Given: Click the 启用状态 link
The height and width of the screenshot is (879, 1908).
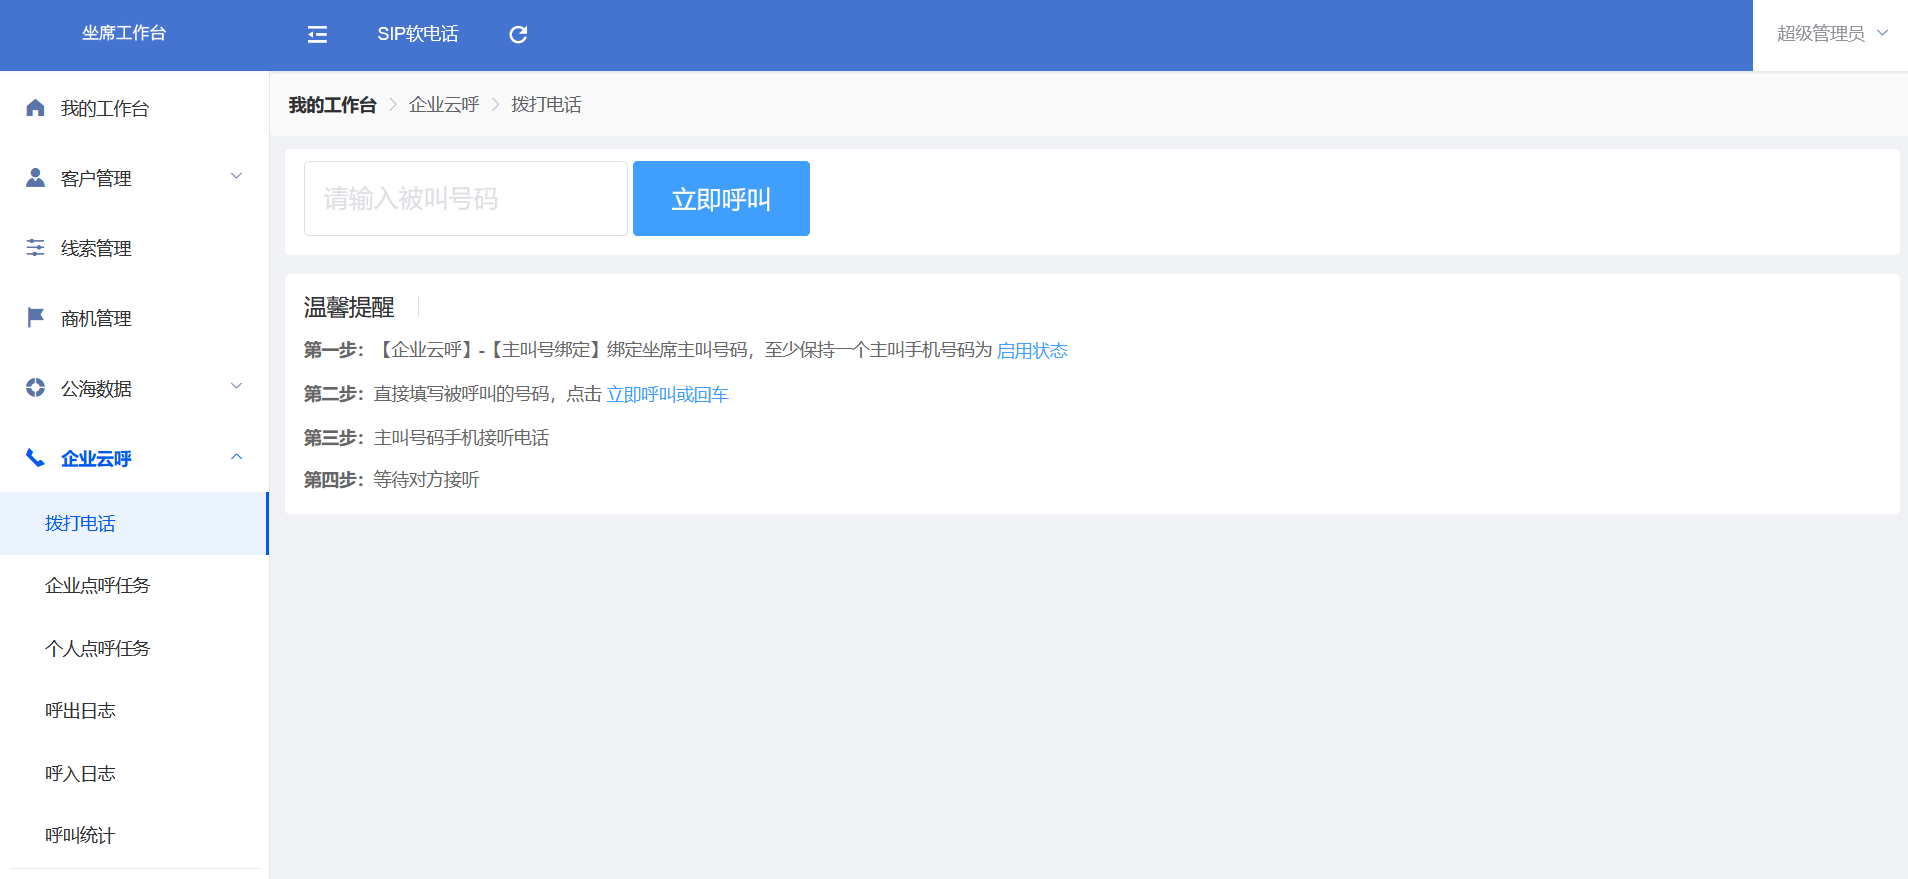Looking at the screenshot, I should tap(1032, 351).
